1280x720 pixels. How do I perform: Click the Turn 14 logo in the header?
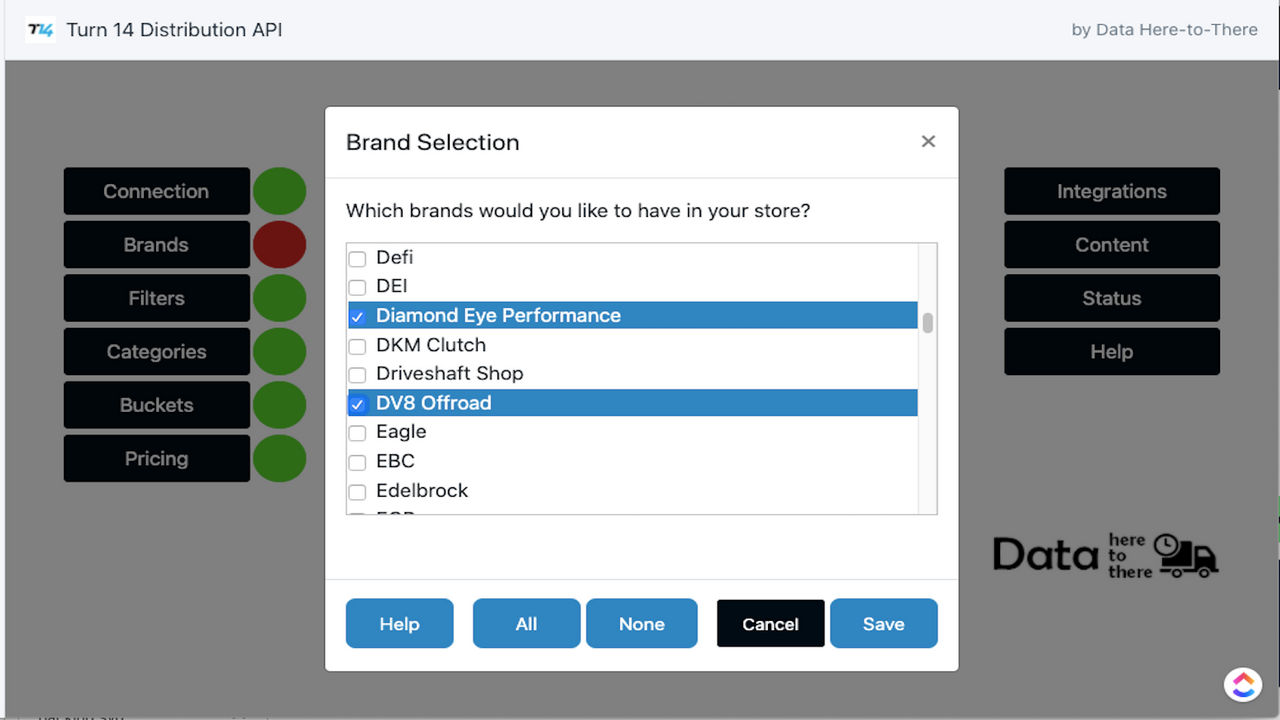click(x=39, y=30)
